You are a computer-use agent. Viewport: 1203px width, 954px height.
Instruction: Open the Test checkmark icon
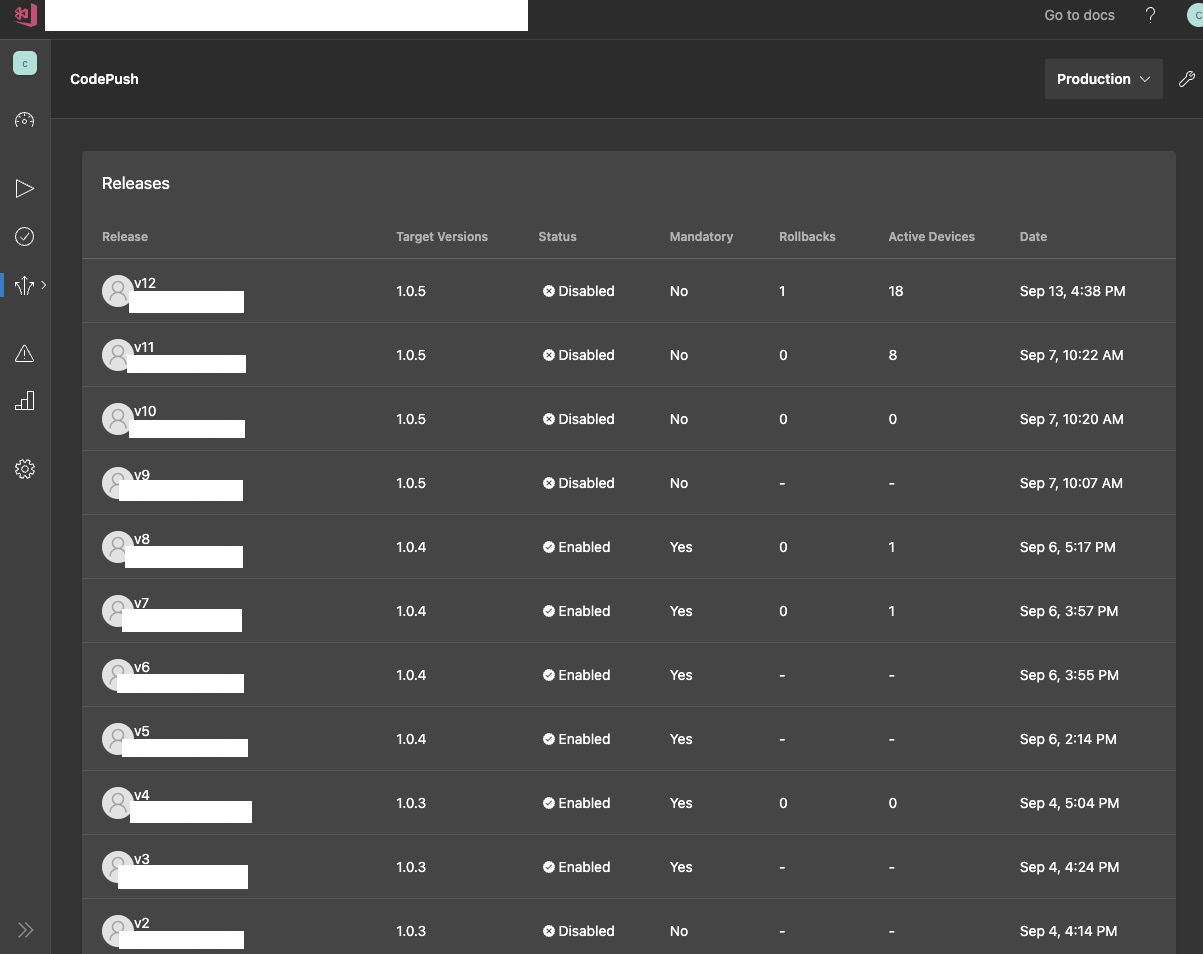[25, 236]
